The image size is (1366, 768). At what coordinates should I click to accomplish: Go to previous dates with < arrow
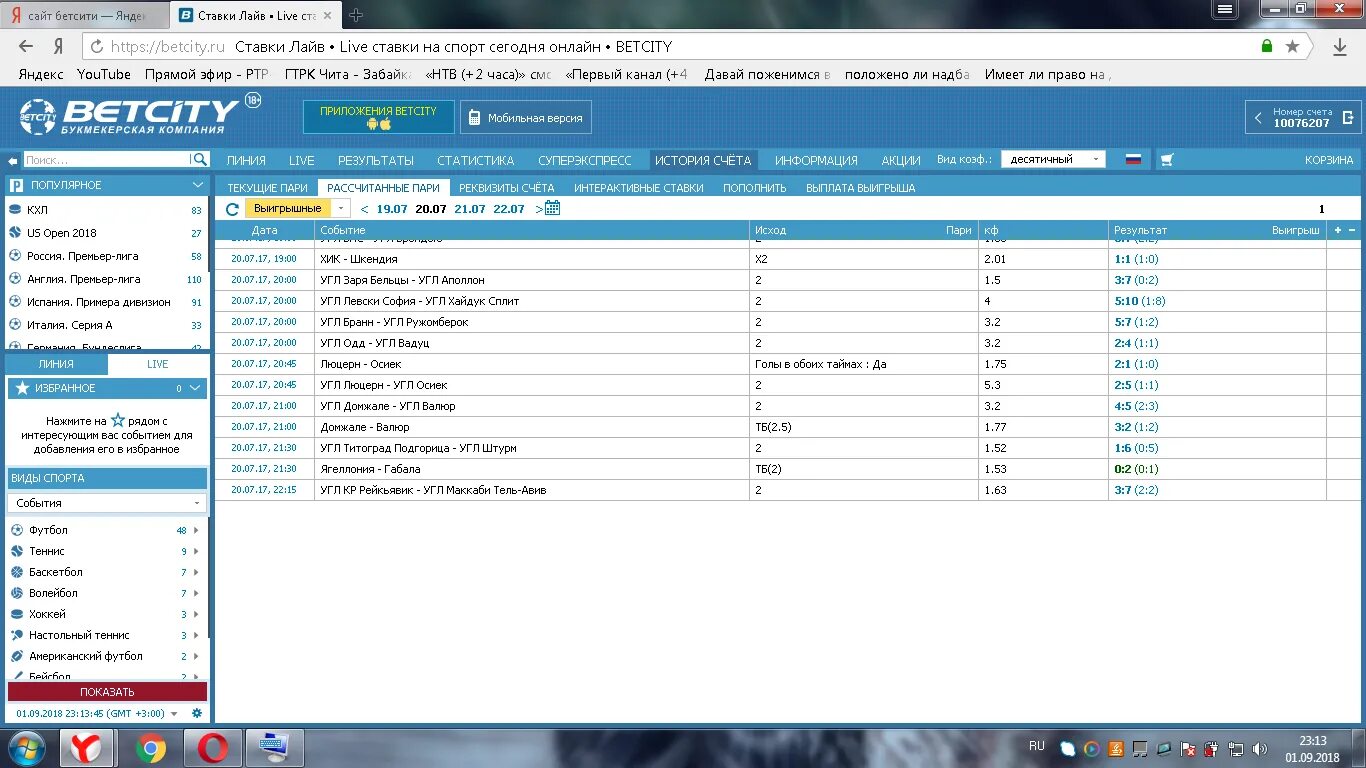click(364, 209)
